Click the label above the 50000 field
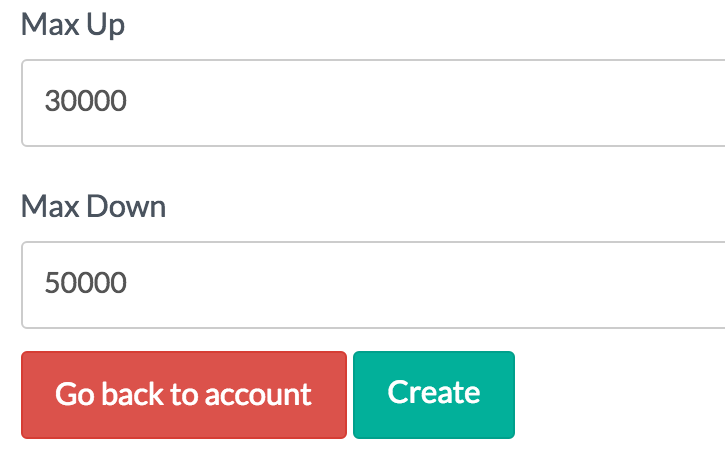The height and width of the screenshot is (457, 725). (x=94, y=207)
